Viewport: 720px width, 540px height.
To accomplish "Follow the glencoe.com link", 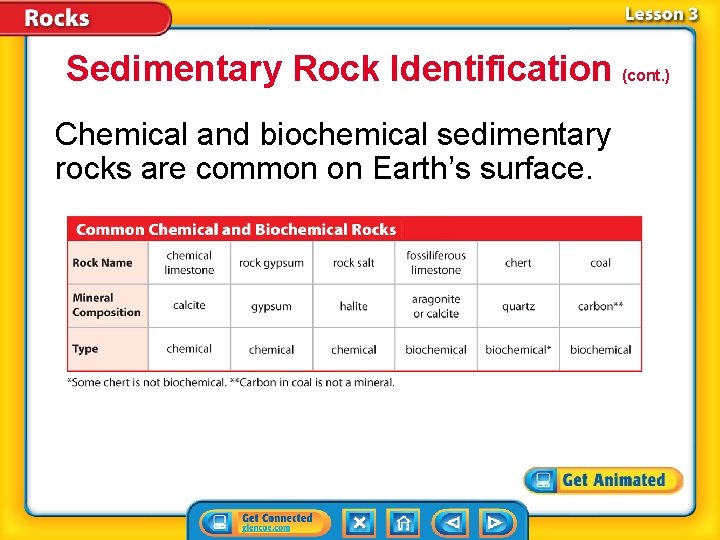I will 266,528.
